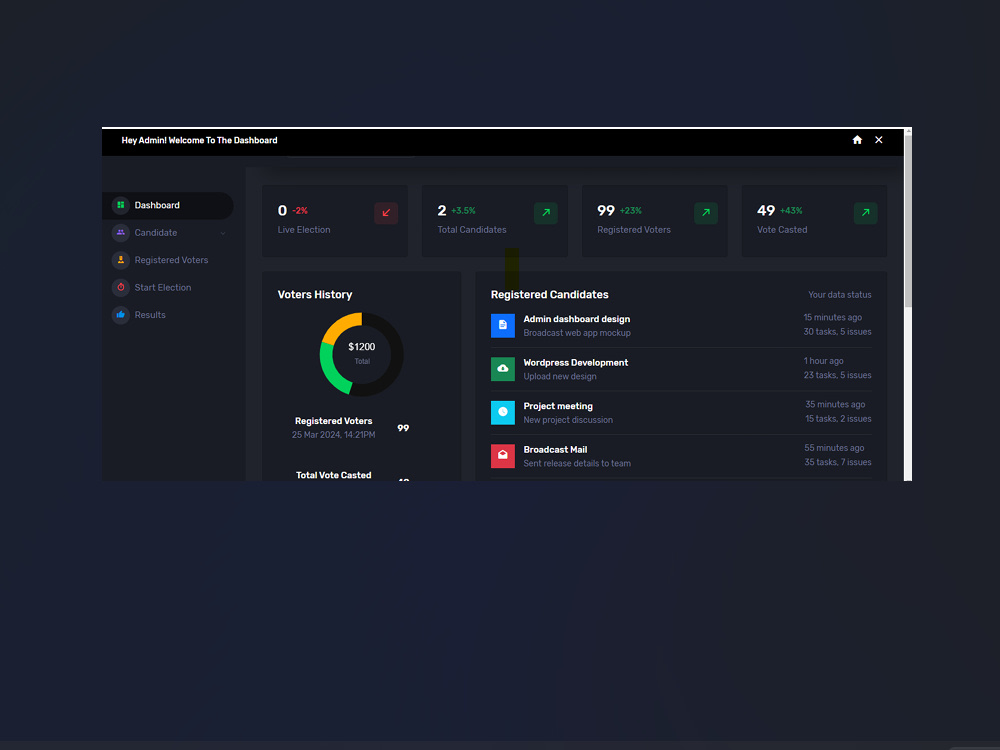The height and width of the screenshot is (750, 1000).
Task: Click the red down arrow on Live Election card
Action: (x=386, y=212)
